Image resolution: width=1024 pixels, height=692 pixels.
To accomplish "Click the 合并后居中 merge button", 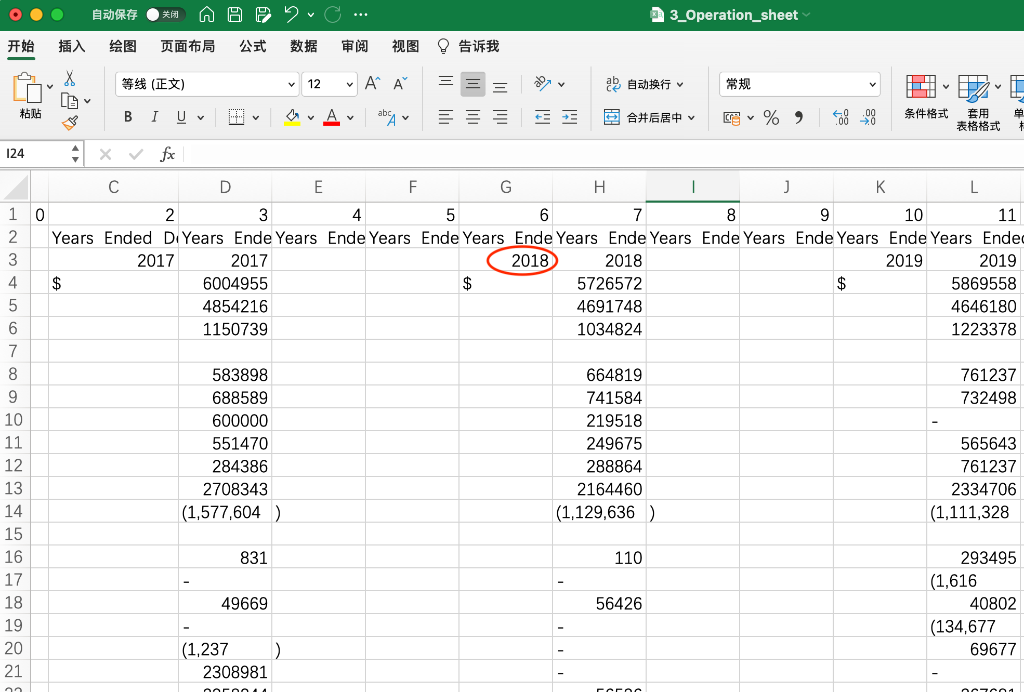I will tap(649, 118).
